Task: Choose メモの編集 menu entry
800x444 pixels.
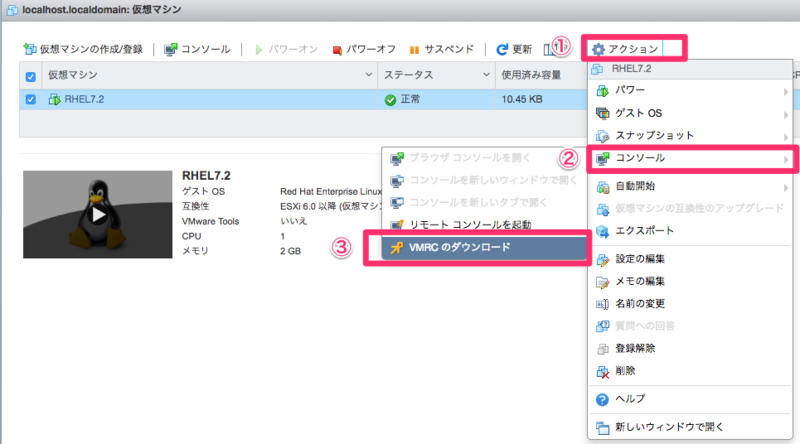Action: tap(690, 282)
